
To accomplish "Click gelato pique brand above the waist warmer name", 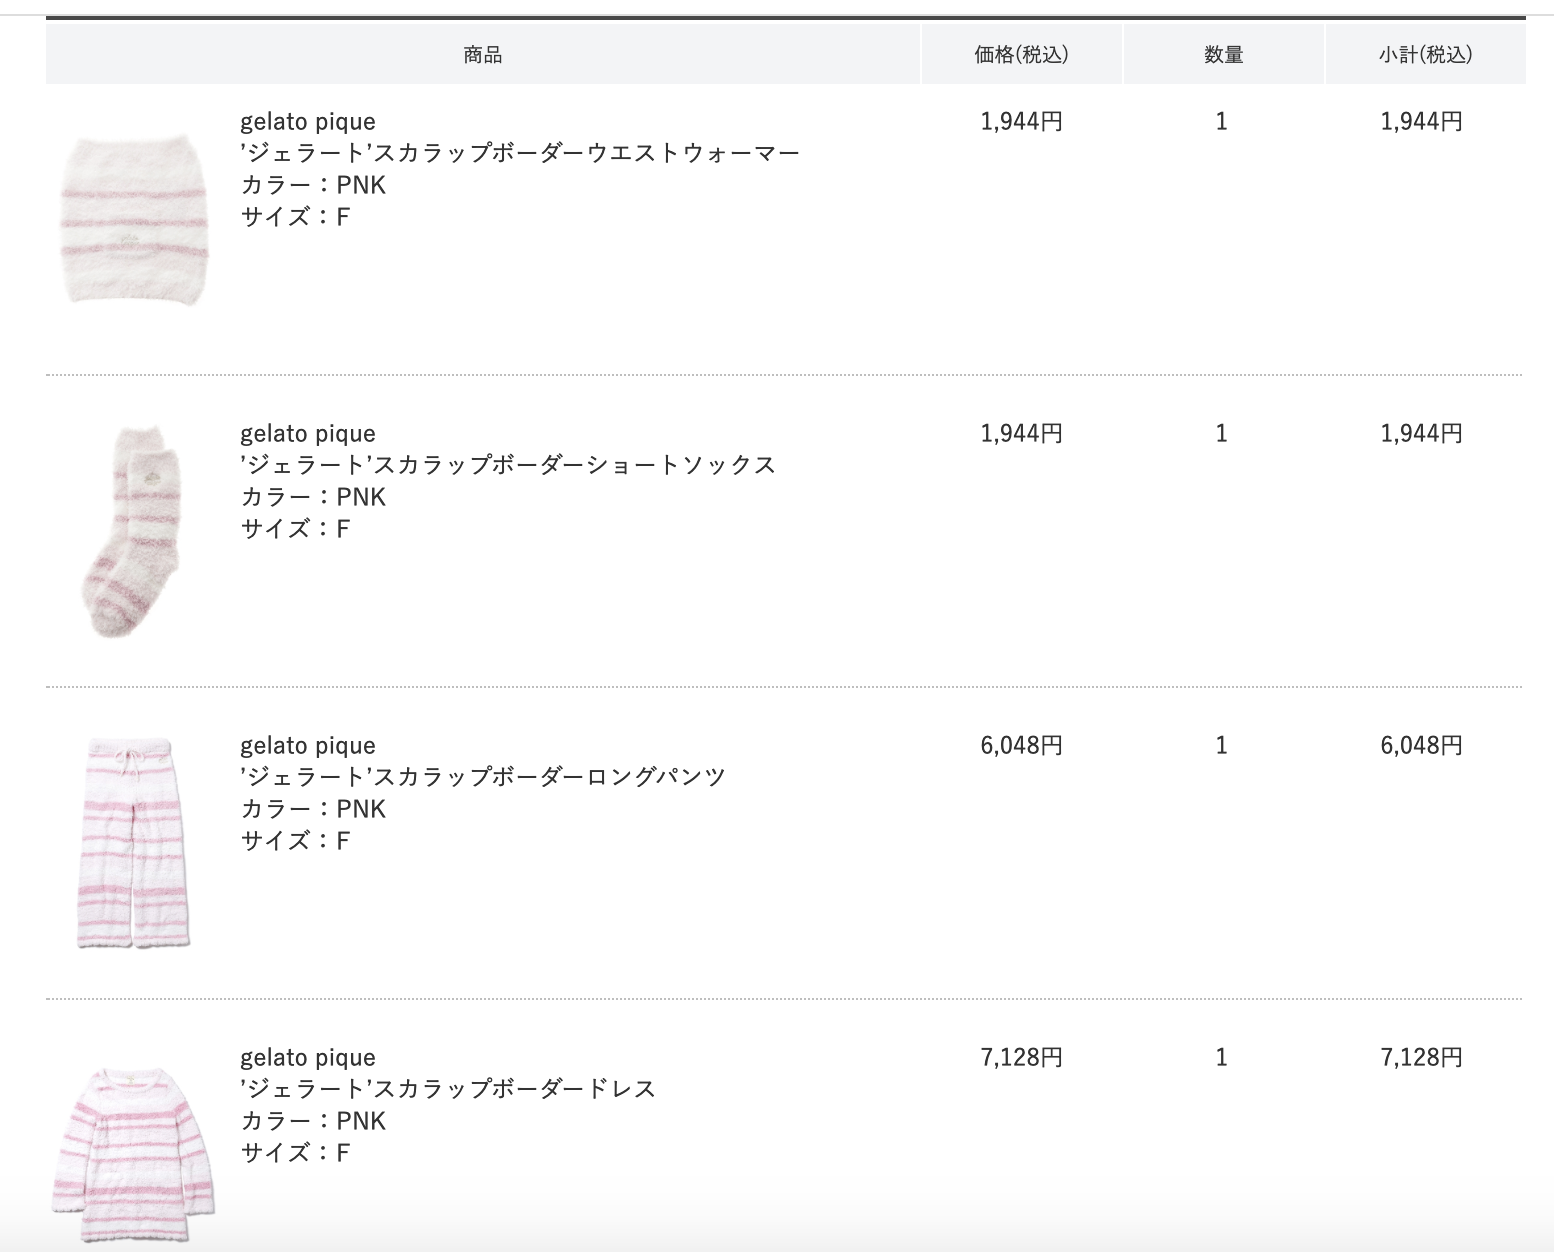I will 308,122.
